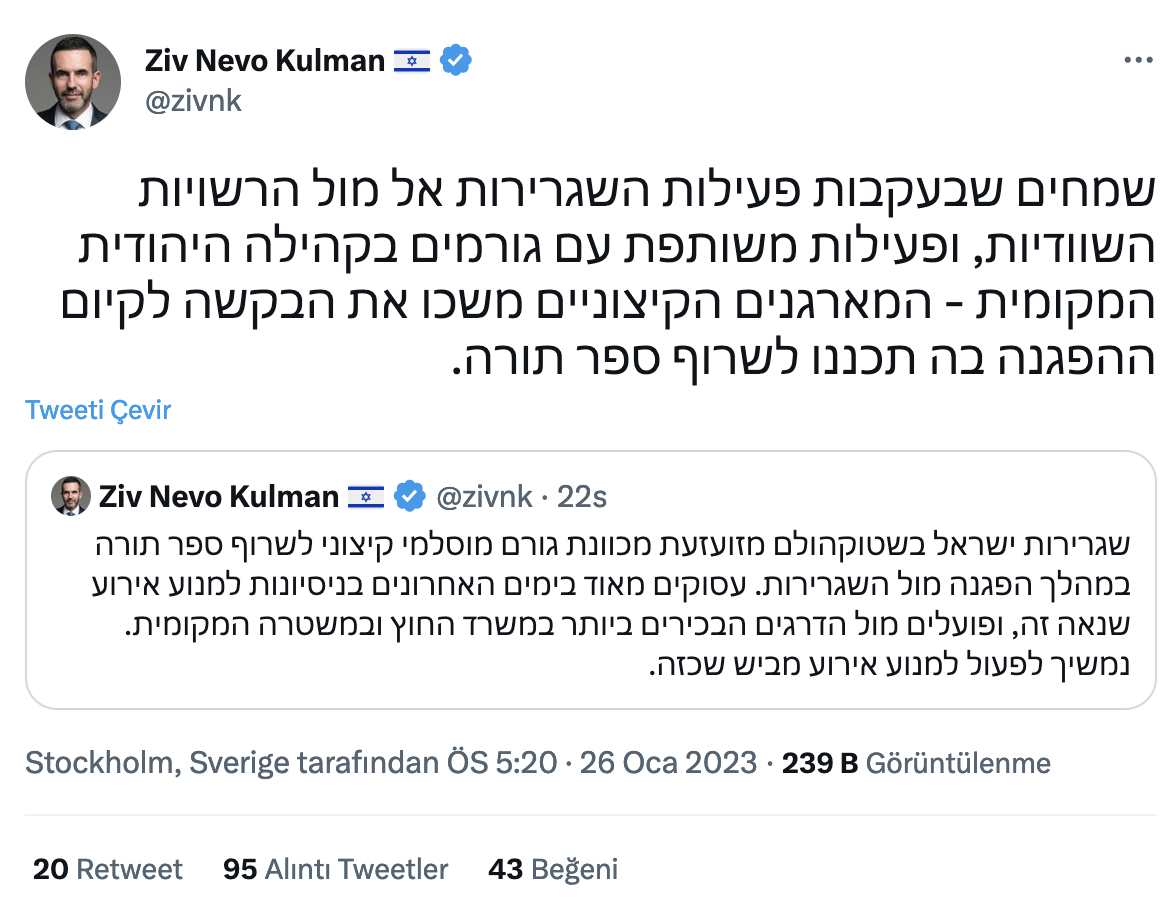Screen dimensions: 1172x910
Task: Click the Israel flag emoji in the quoted tweet header
Action: 366,496
